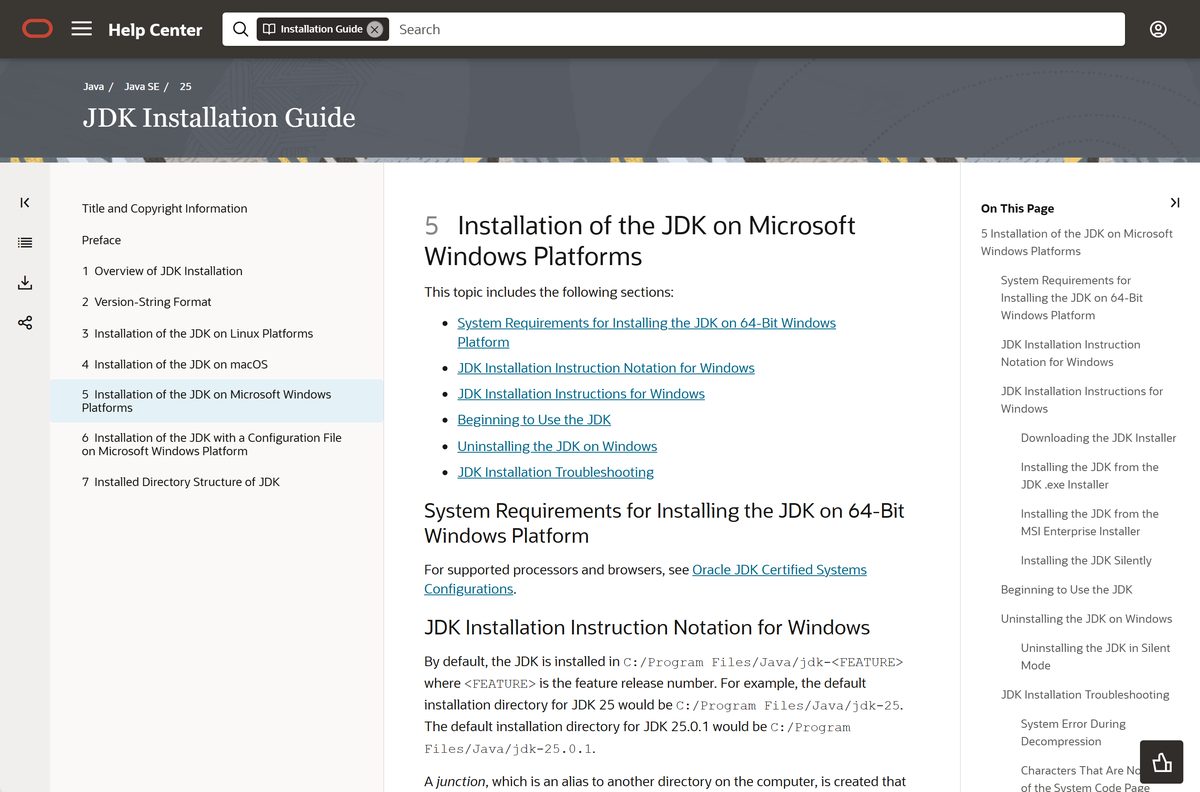The width and height of the screenshot is (1200, 792).
Task: Jump to JDK Installation Troubleshooting in On This Page
Action: (x=1085, y=695)
